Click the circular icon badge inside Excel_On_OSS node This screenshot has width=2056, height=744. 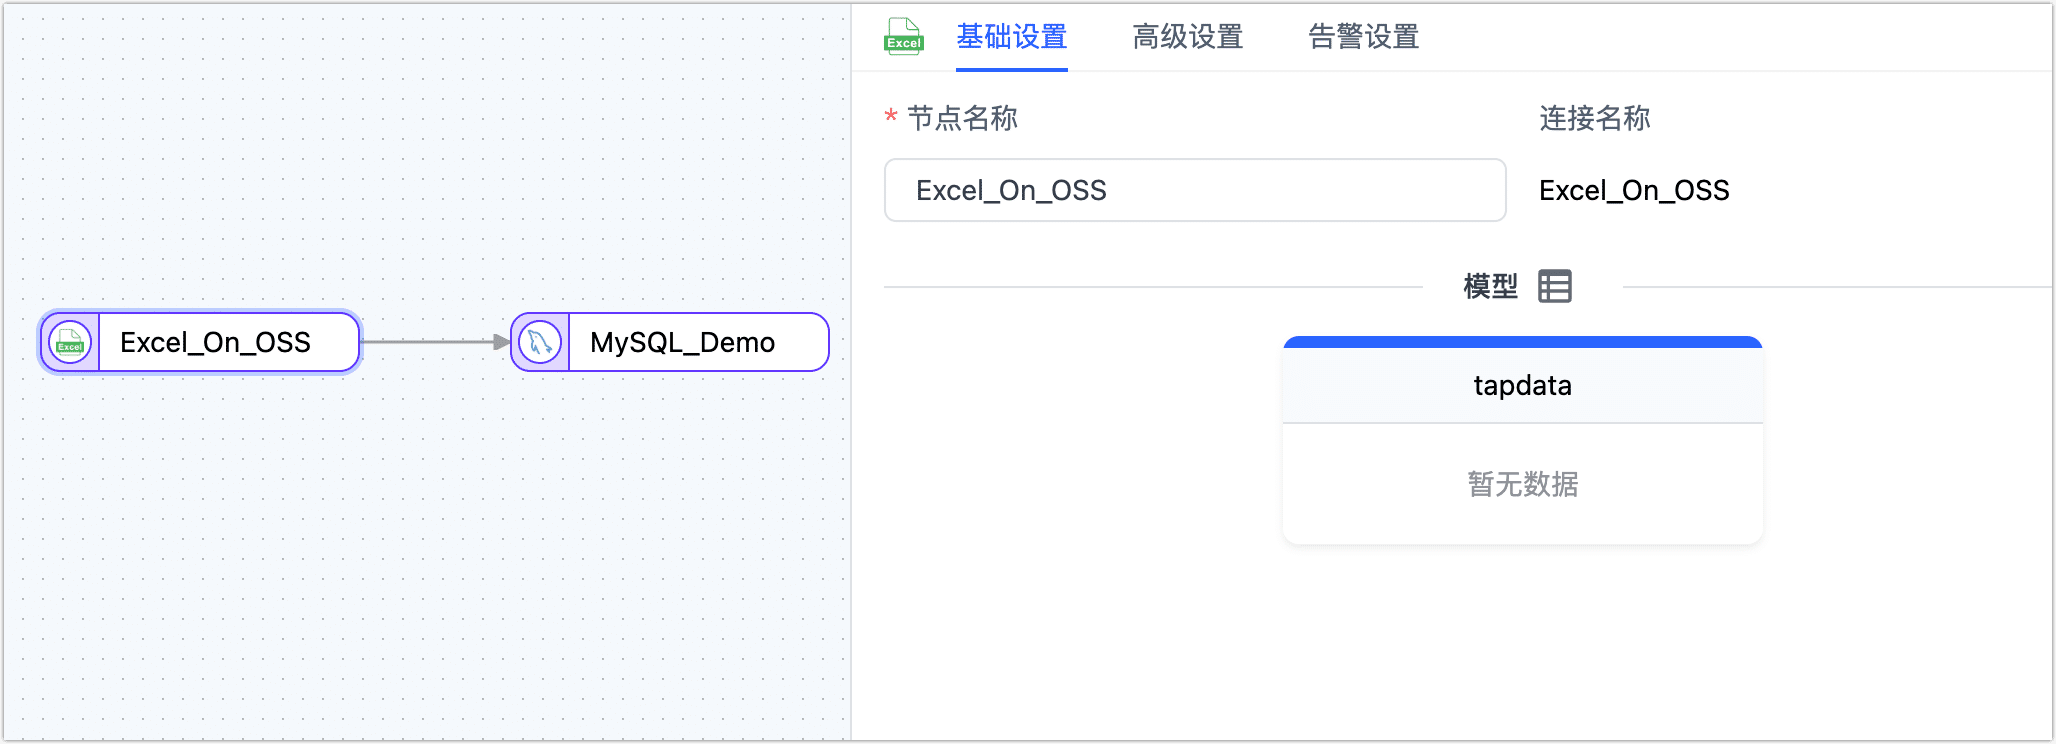[x=68, y=342]
